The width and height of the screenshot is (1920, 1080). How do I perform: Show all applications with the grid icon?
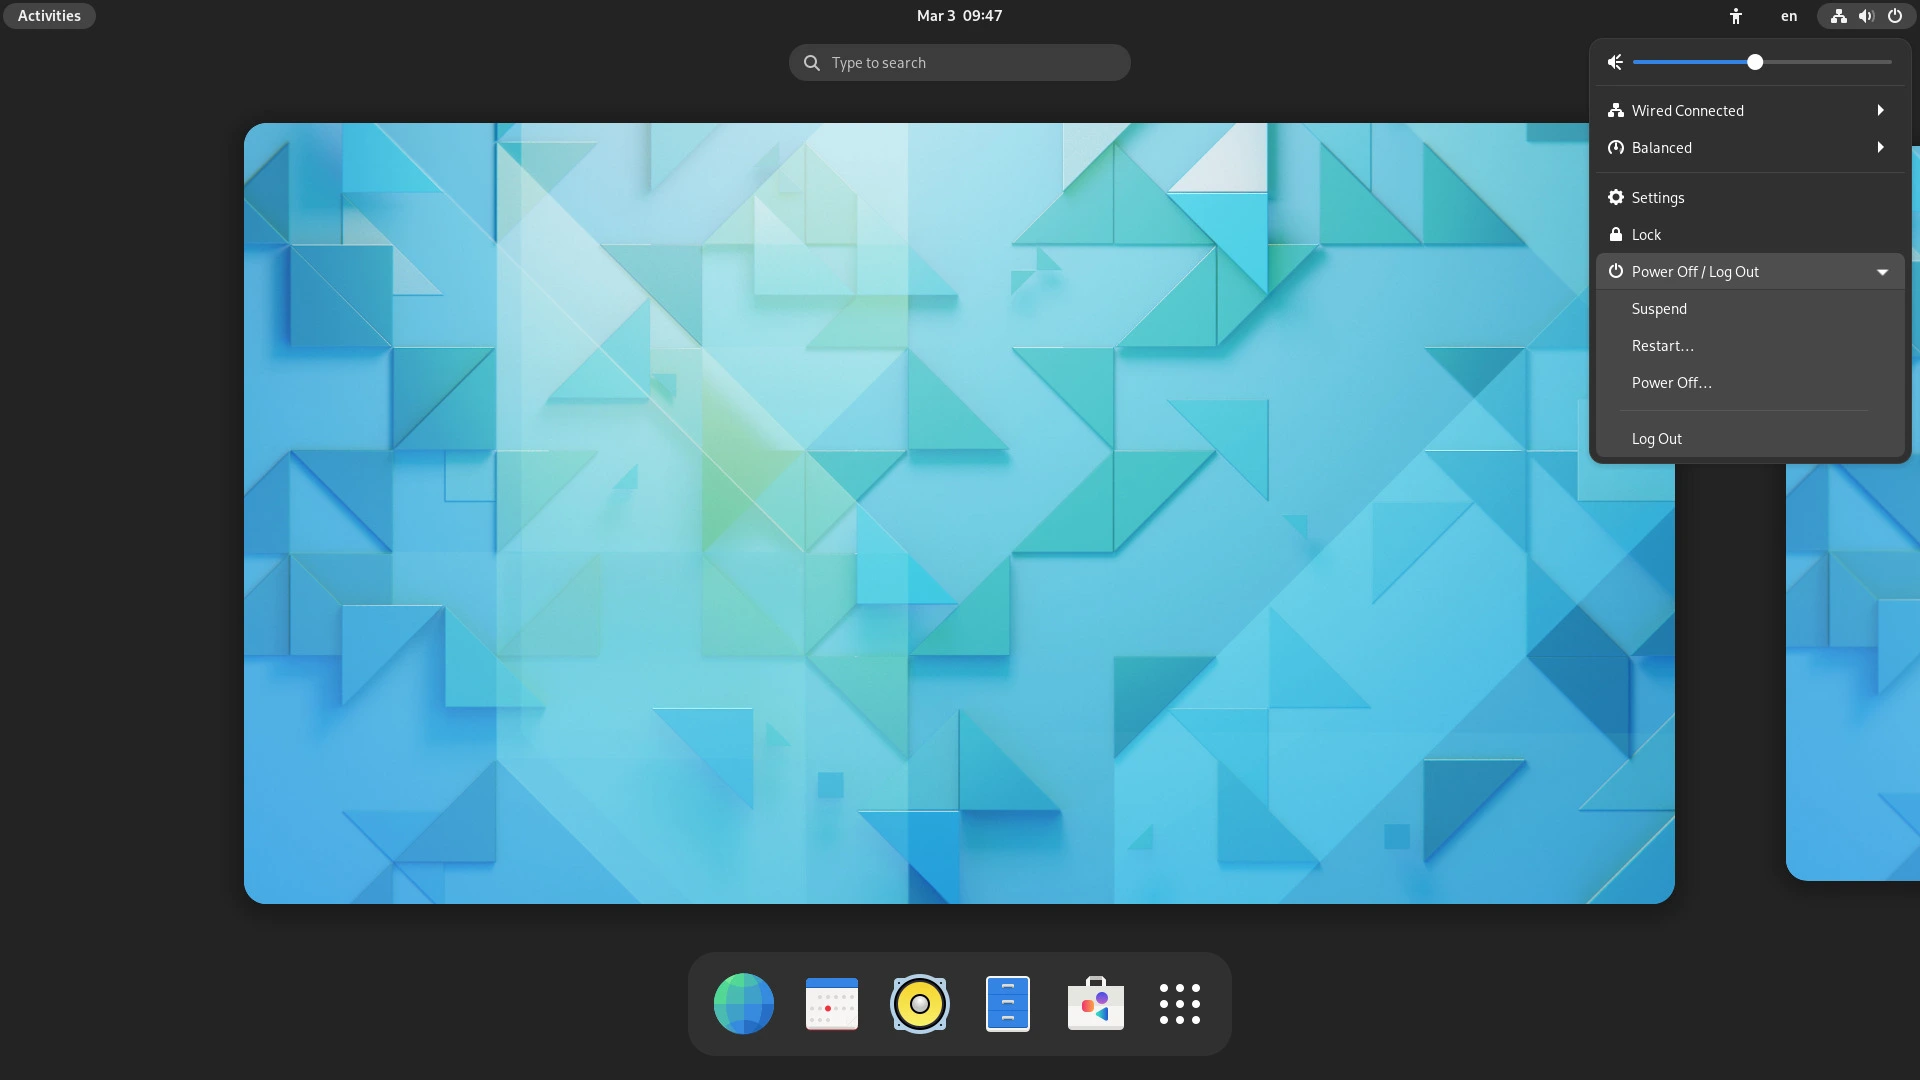[x=1180, y=1003]
